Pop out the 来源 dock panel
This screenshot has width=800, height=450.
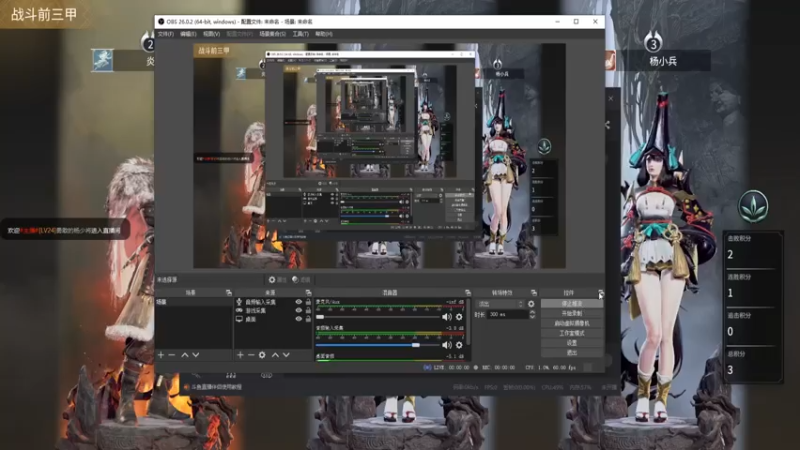pos(308,292)
